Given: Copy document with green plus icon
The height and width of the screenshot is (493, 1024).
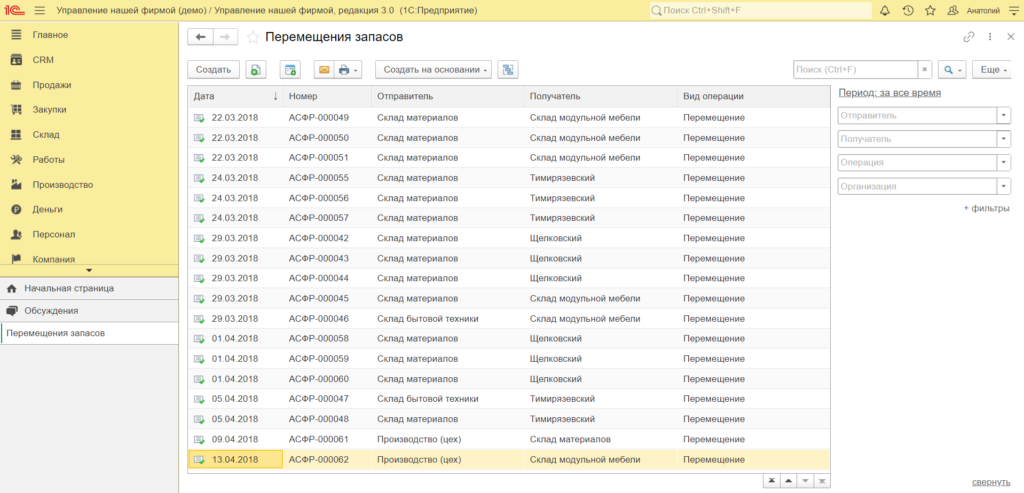Looking at the screenshot, I should click(x=256, y=70).
